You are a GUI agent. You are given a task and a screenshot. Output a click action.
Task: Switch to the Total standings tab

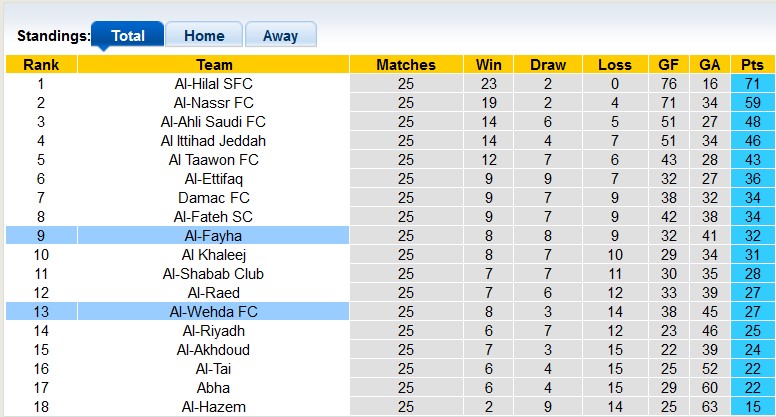(127, 36)
